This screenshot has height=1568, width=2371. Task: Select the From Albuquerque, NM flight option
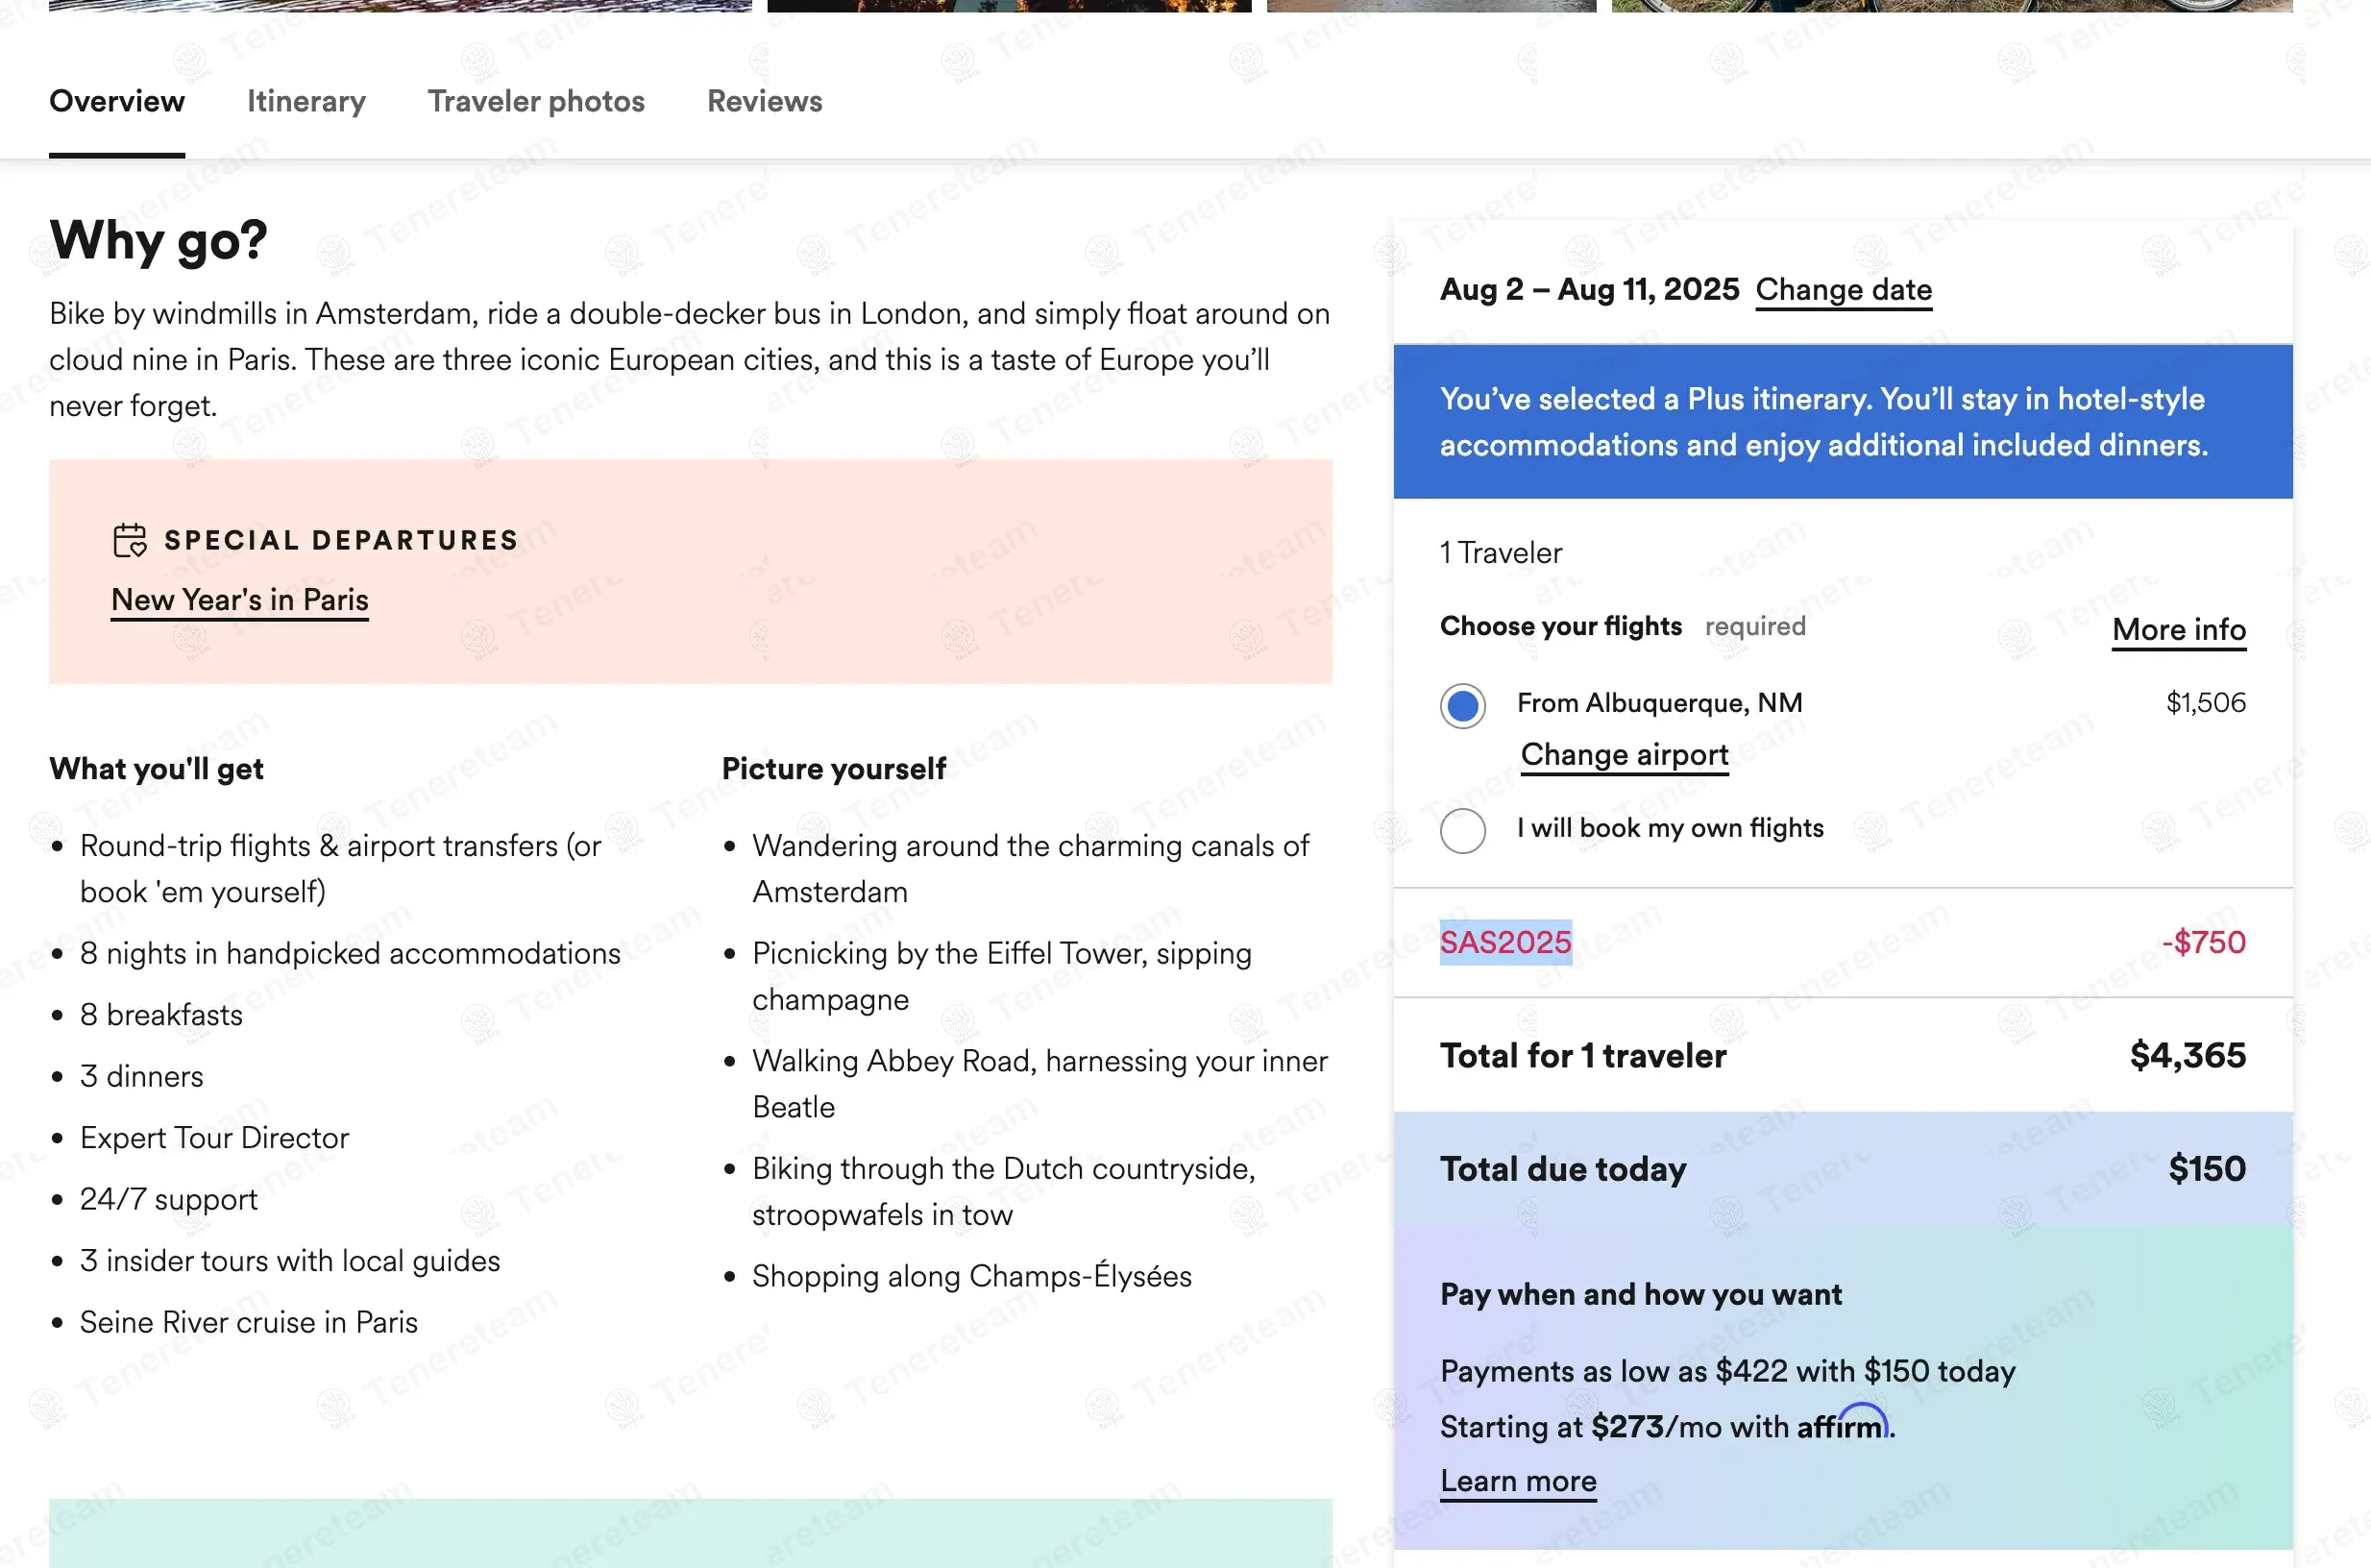click(1462, 706)
